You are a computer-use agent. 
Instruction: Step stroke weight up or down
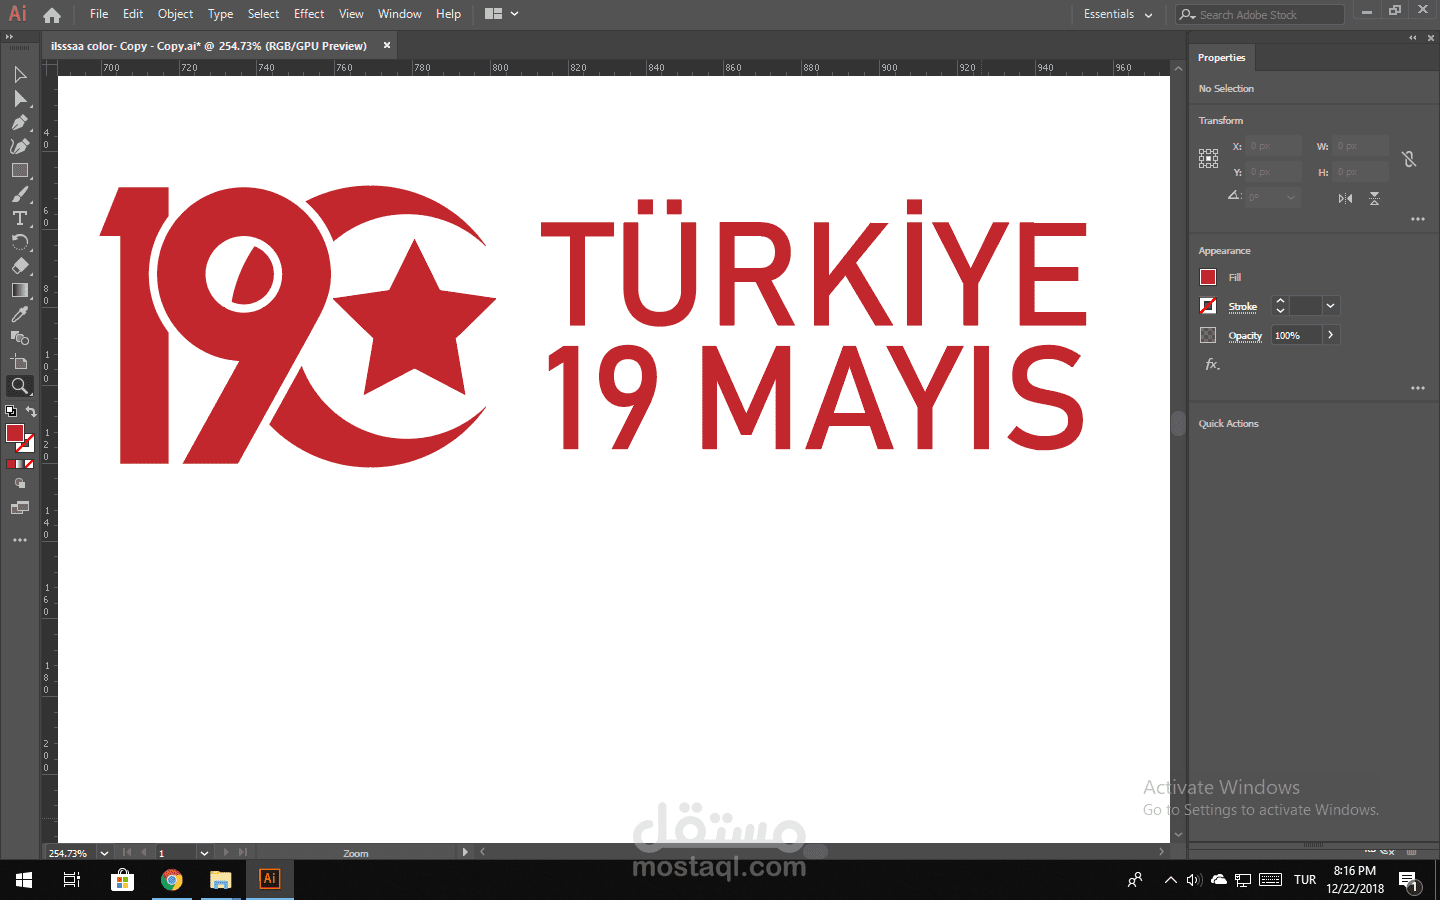(1280, 306)
